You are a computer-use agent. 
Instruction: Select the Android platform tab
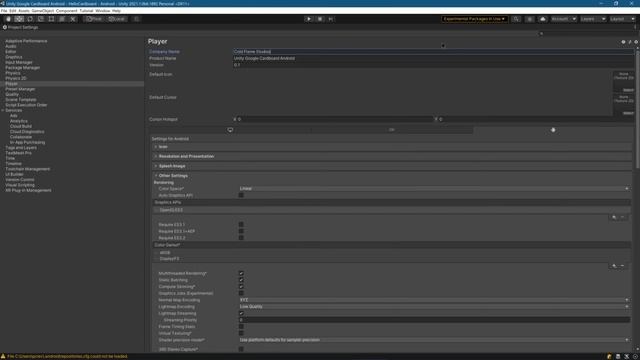tap(553, 130)
